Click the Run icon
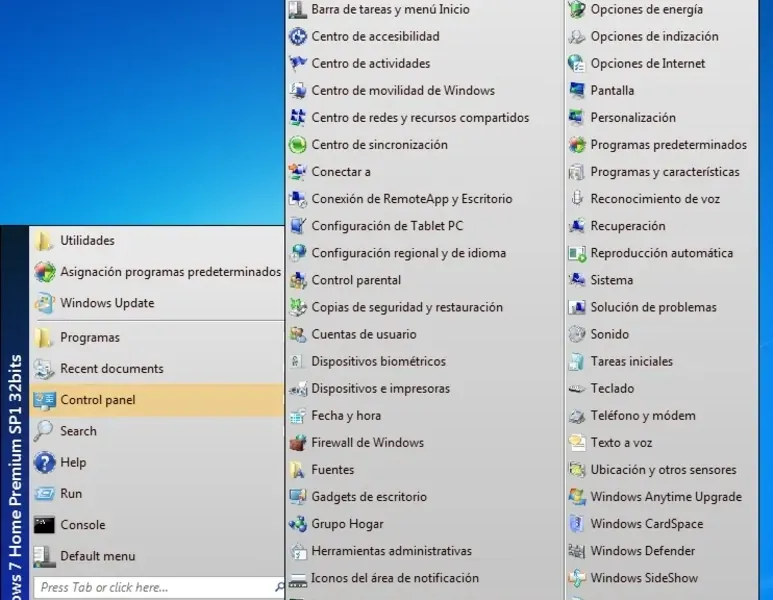773x600 pixels. [44, 494]
